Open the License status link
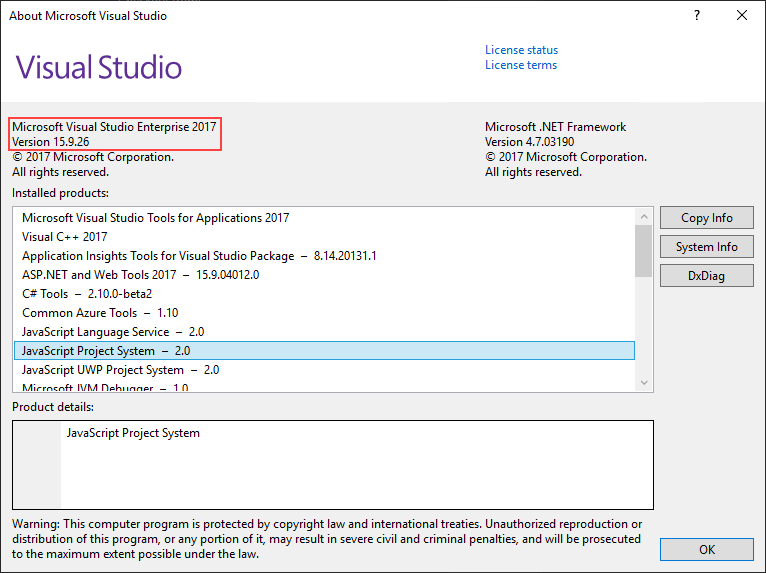The height and width of the screenshot is (573, 766). [521, 50]
